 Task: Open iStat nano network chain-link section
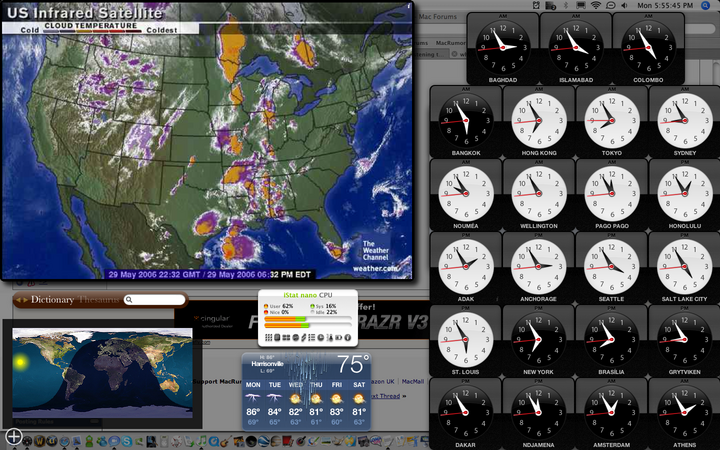(304, 338)
